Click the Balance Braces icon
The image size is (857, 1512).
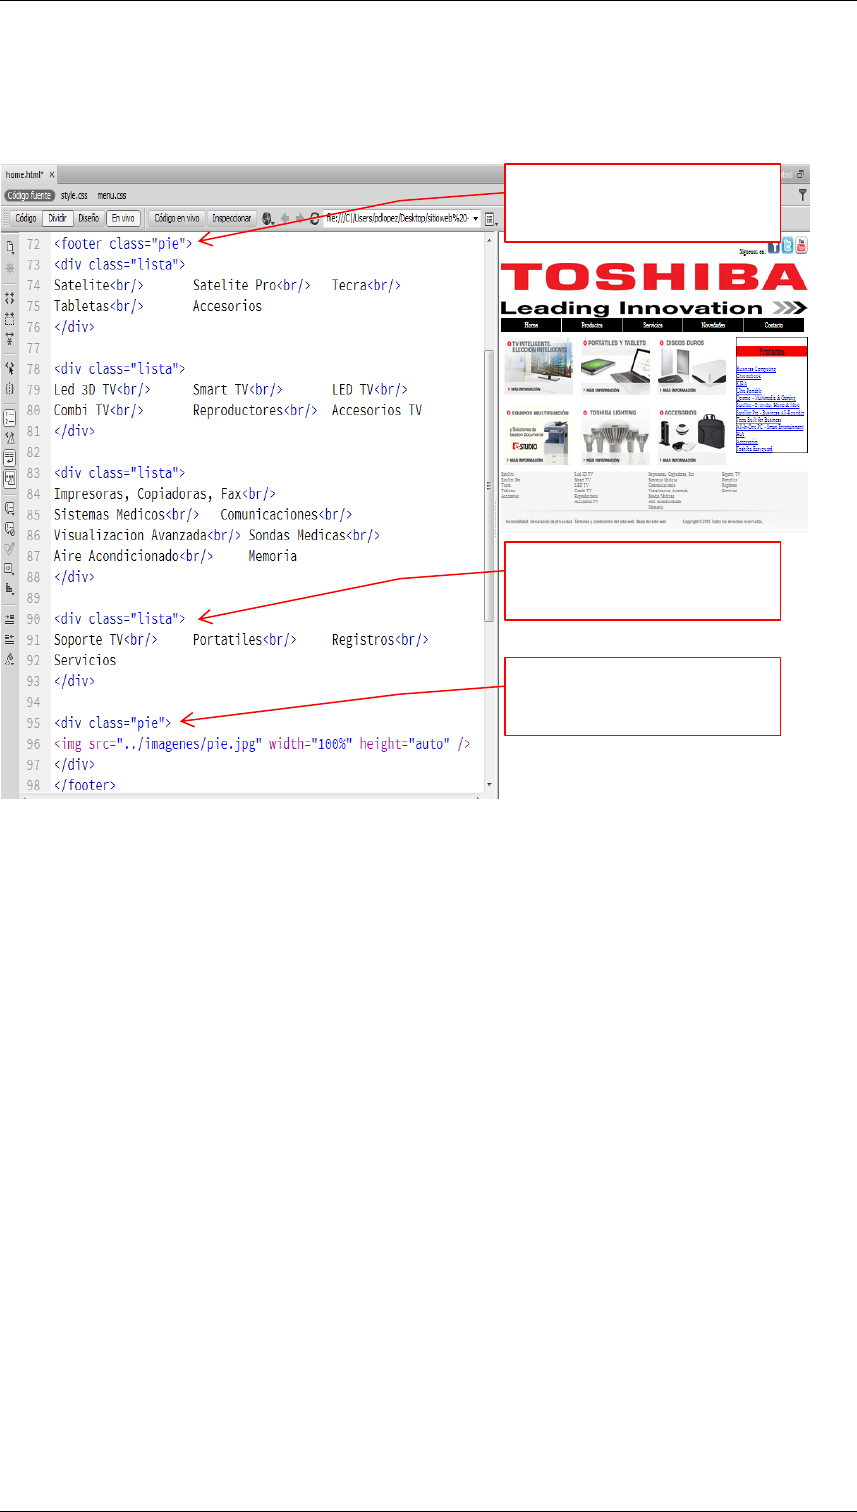(x=10, y=389)
